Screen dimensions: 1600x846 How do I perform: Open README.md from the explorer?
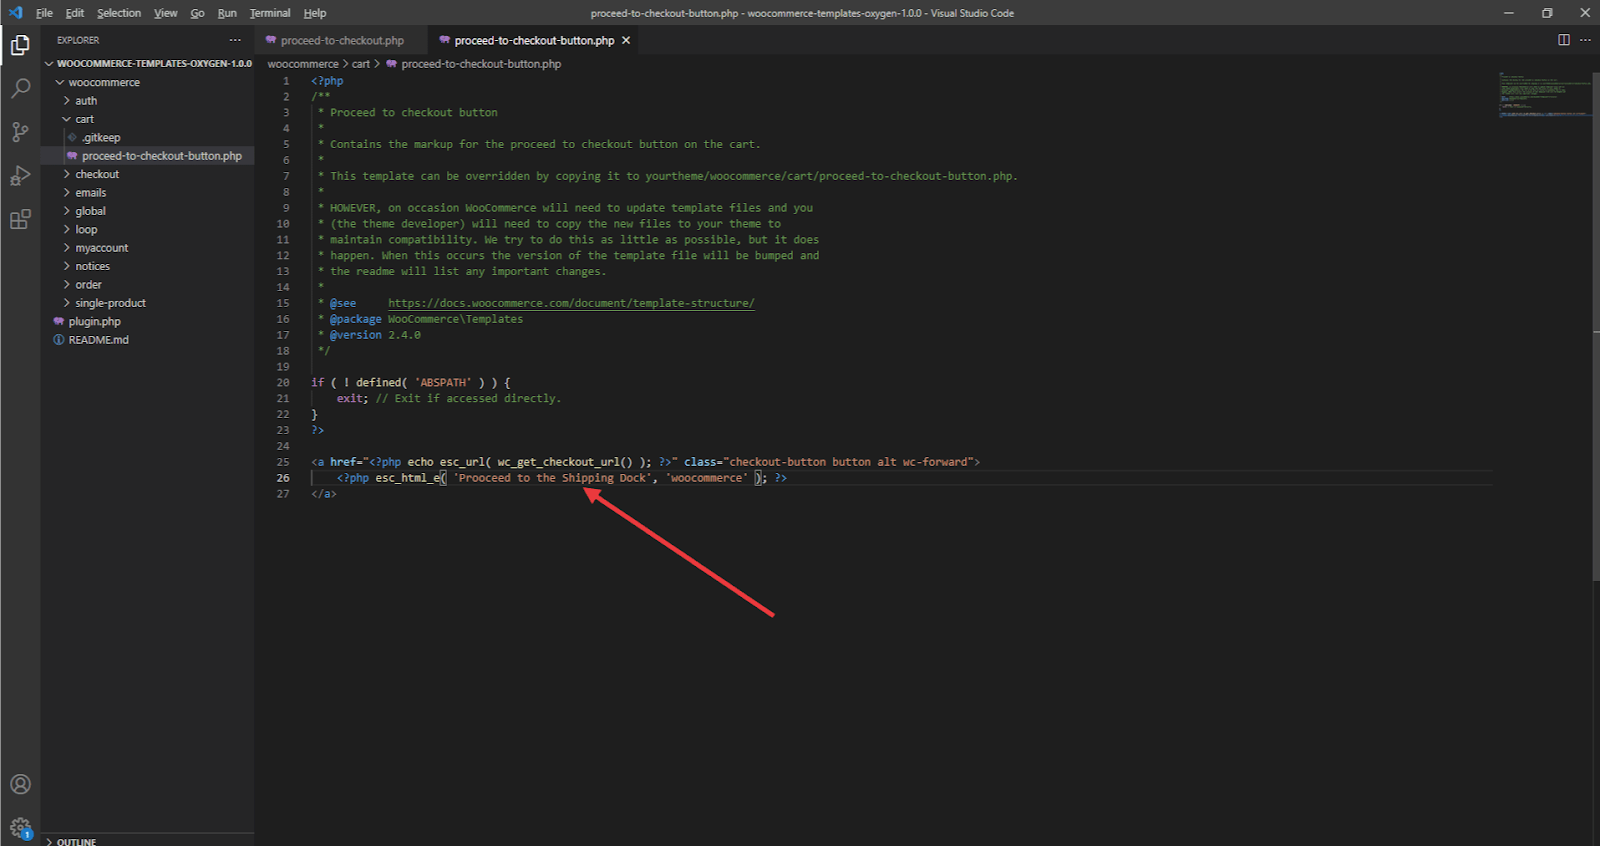tap(99, 340)
